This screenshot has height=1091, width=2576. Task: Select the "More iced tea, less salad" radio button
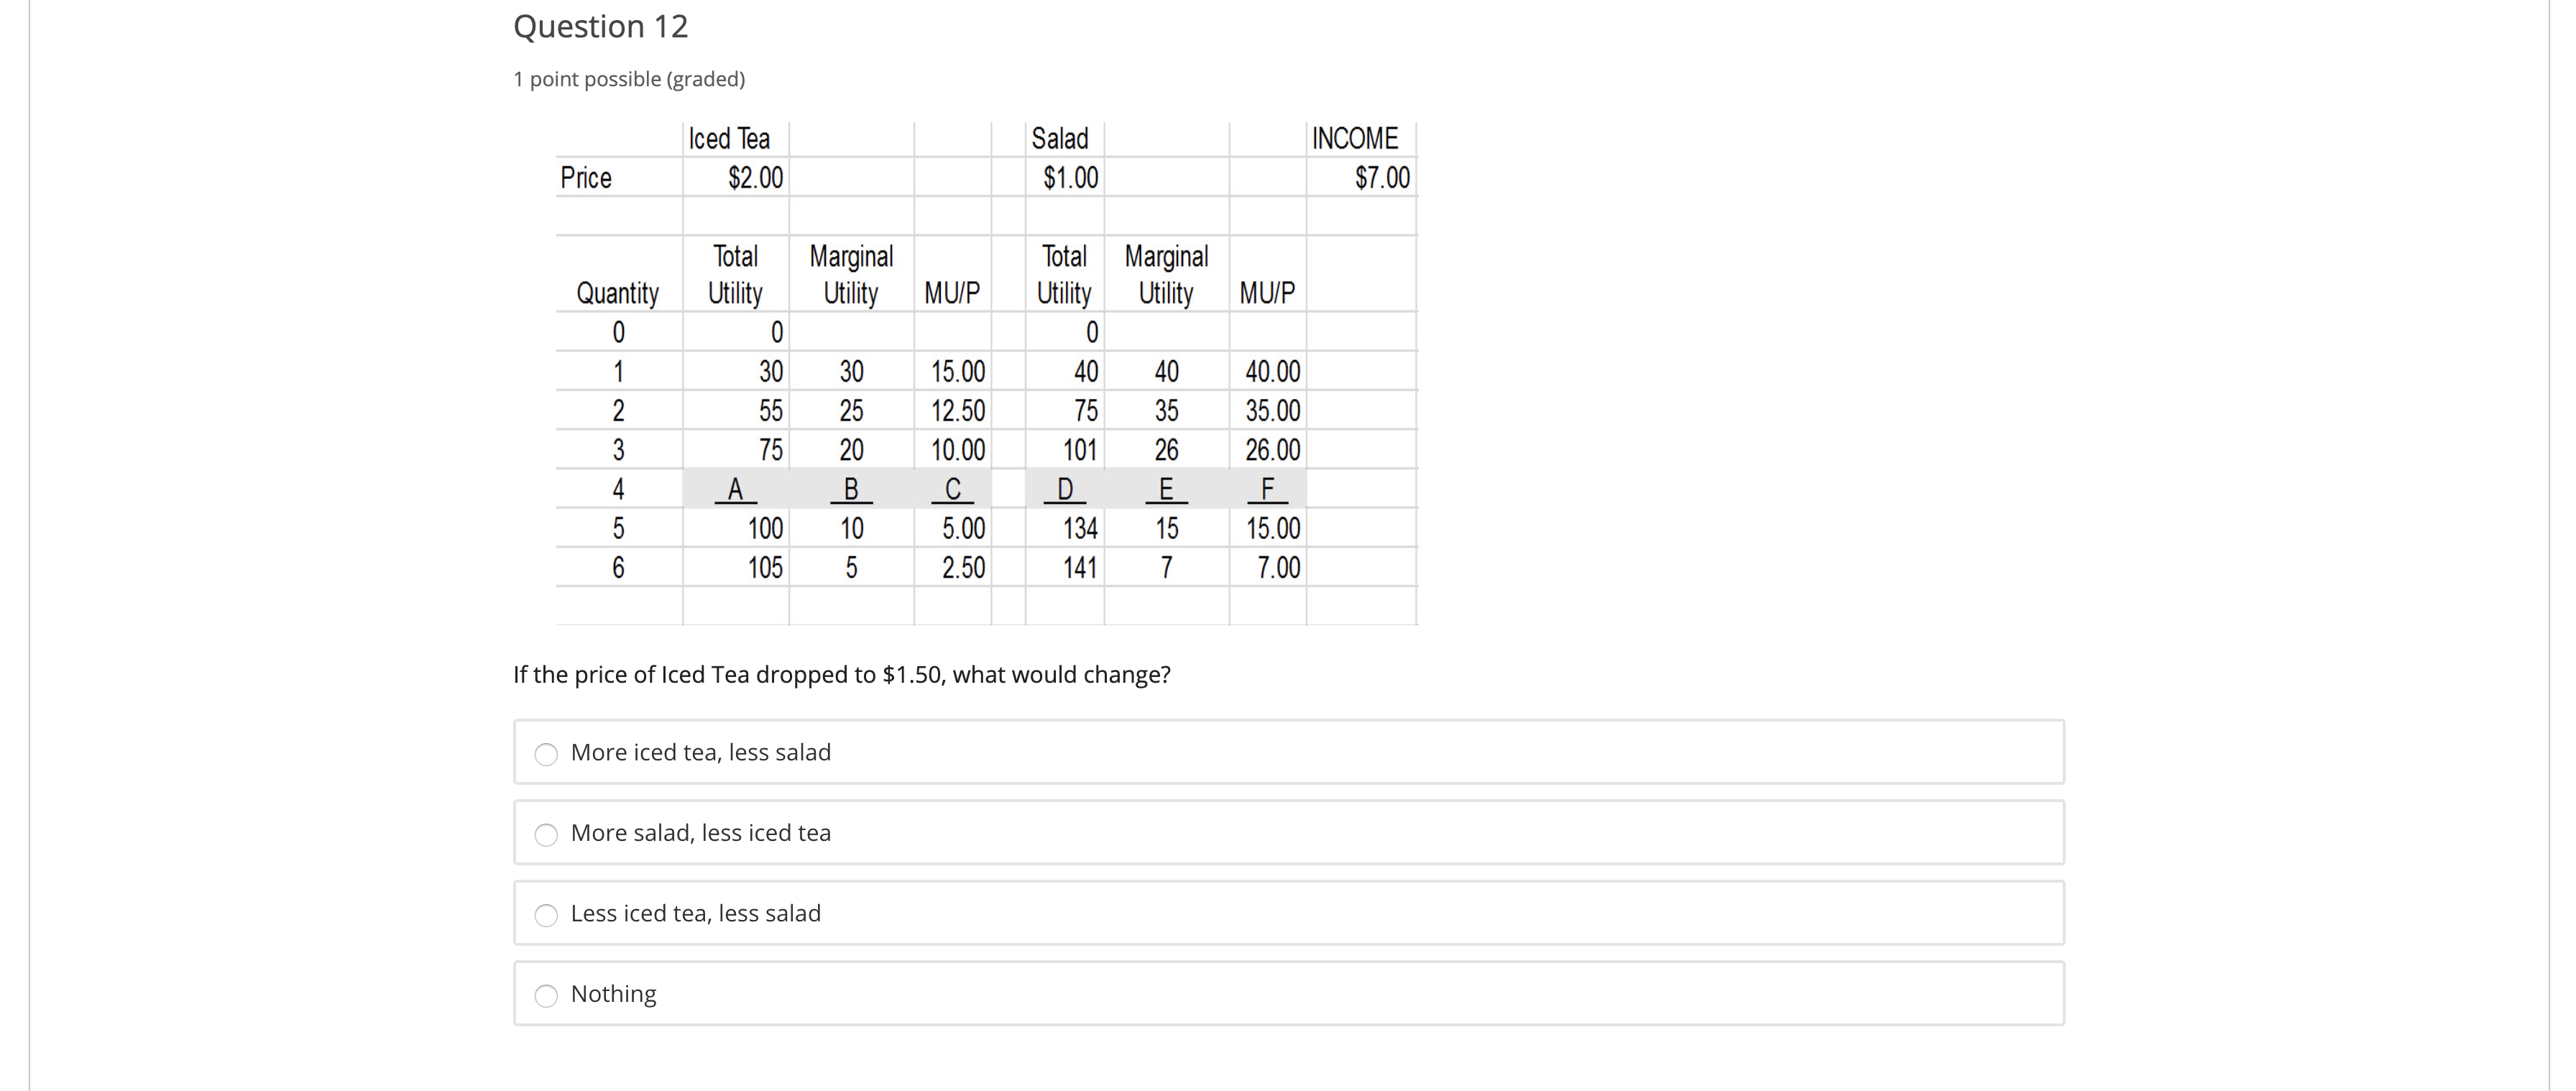click(546, 754)
